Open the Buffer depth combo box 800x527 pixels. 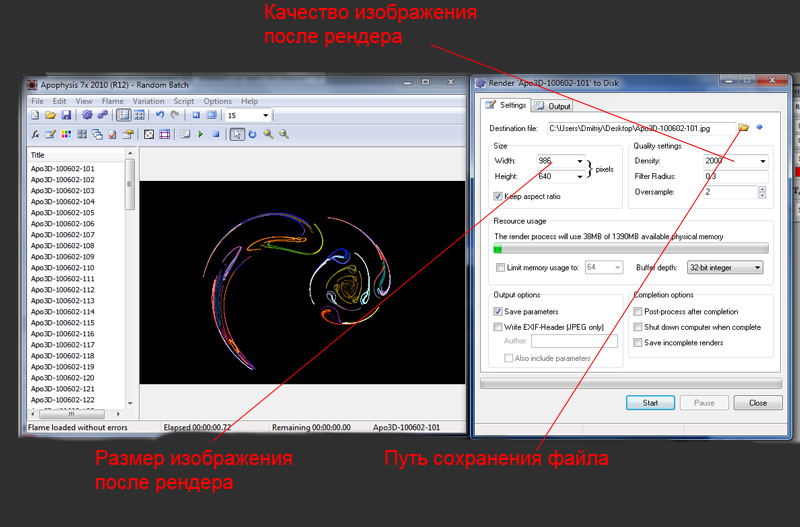724,267
